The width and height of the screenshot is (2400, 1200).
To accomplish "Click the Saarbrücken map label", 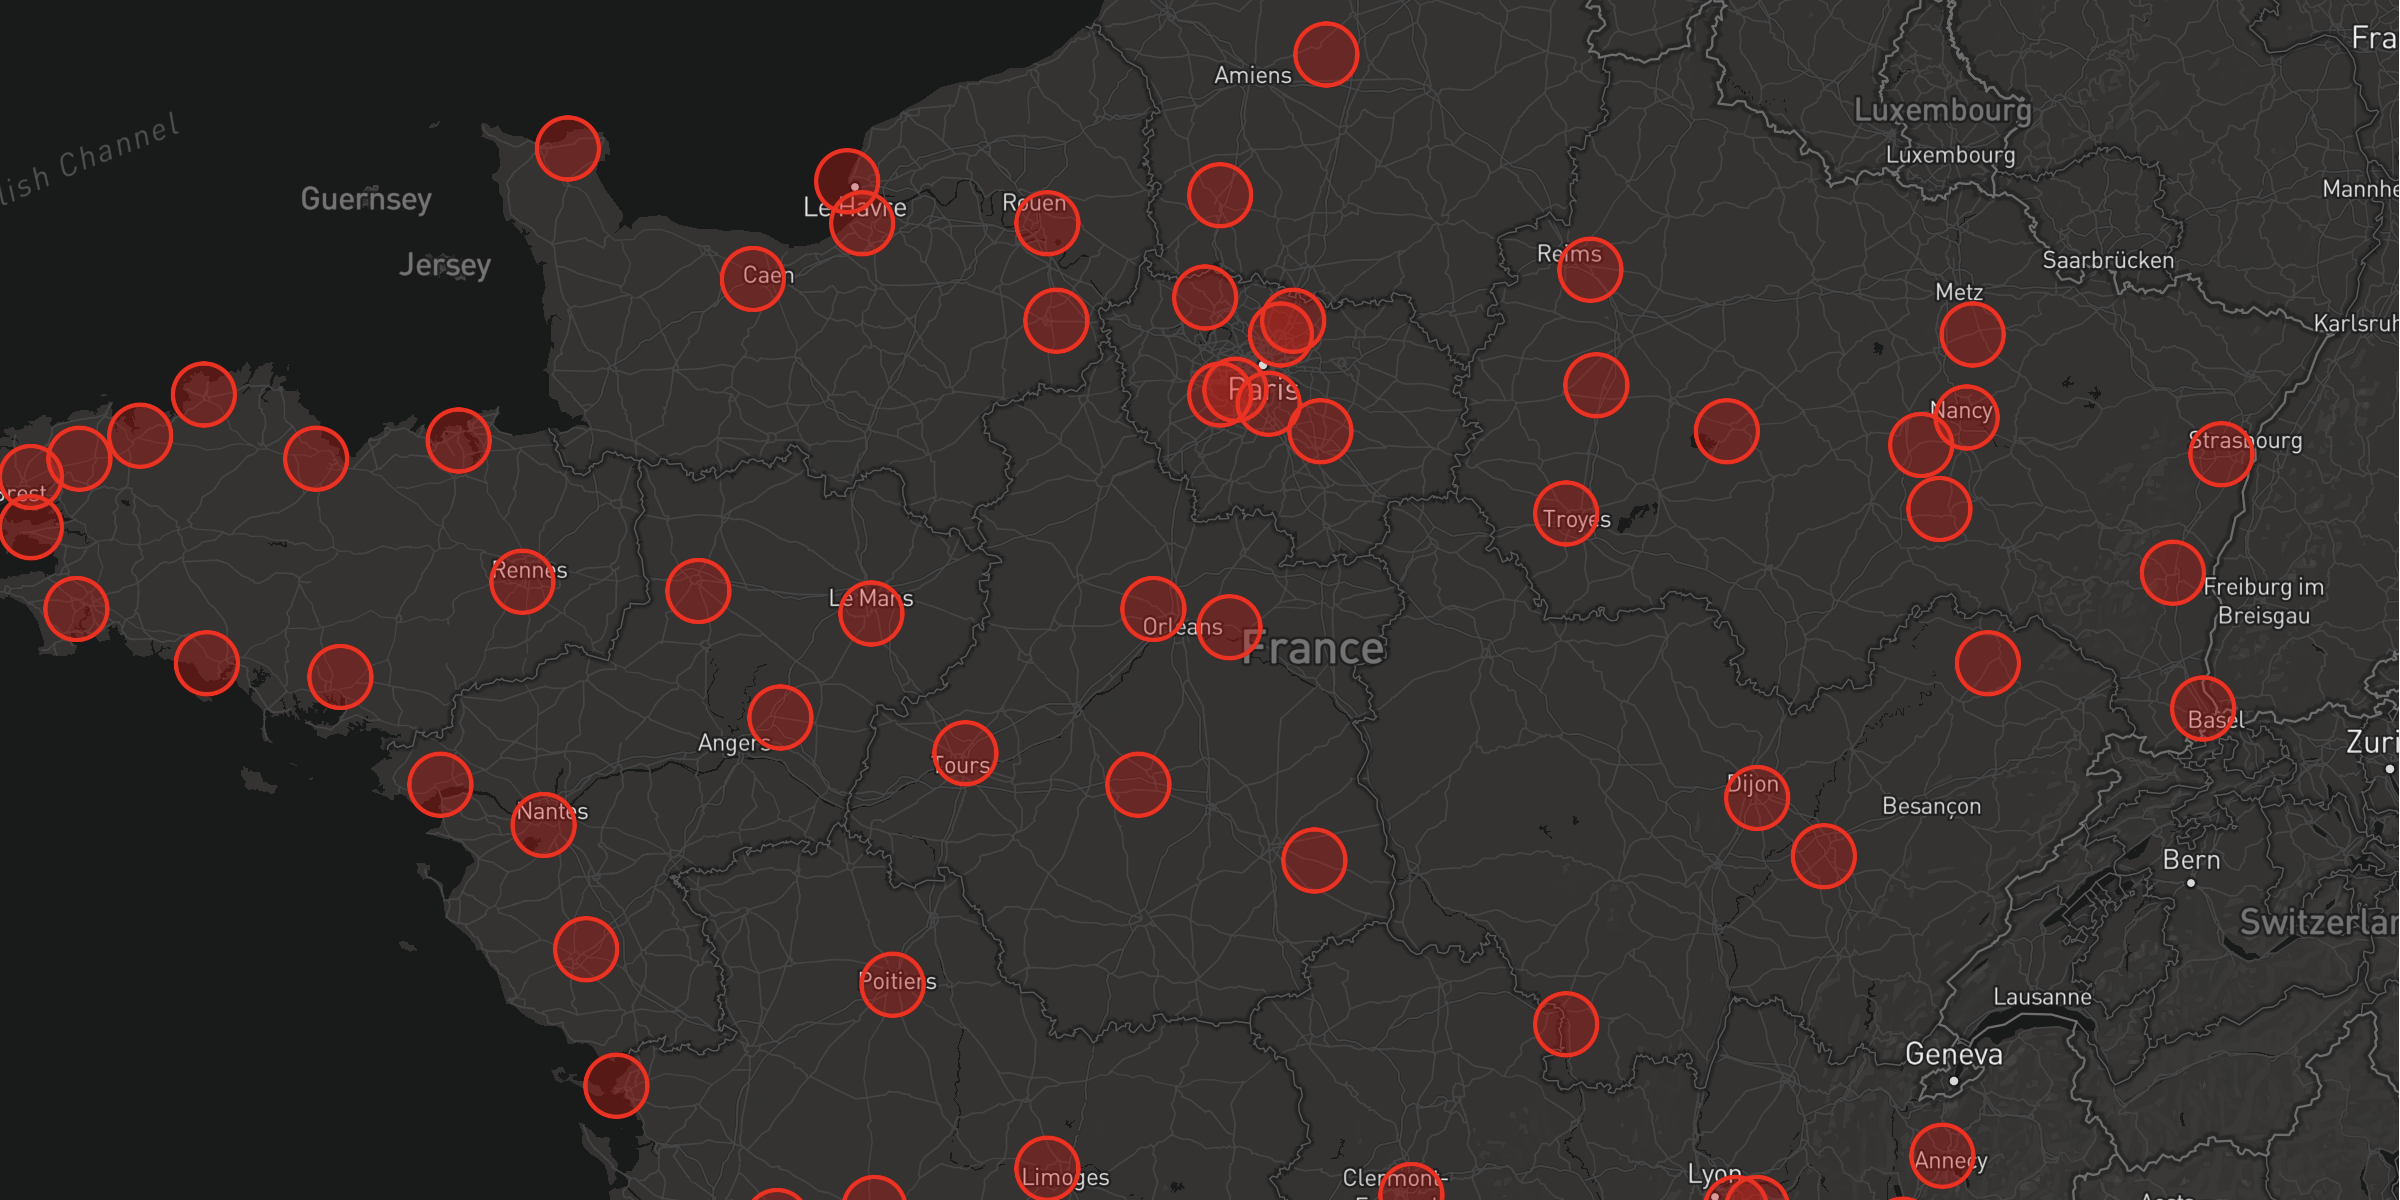I will pyautogui.click(x=2107, y=260).
